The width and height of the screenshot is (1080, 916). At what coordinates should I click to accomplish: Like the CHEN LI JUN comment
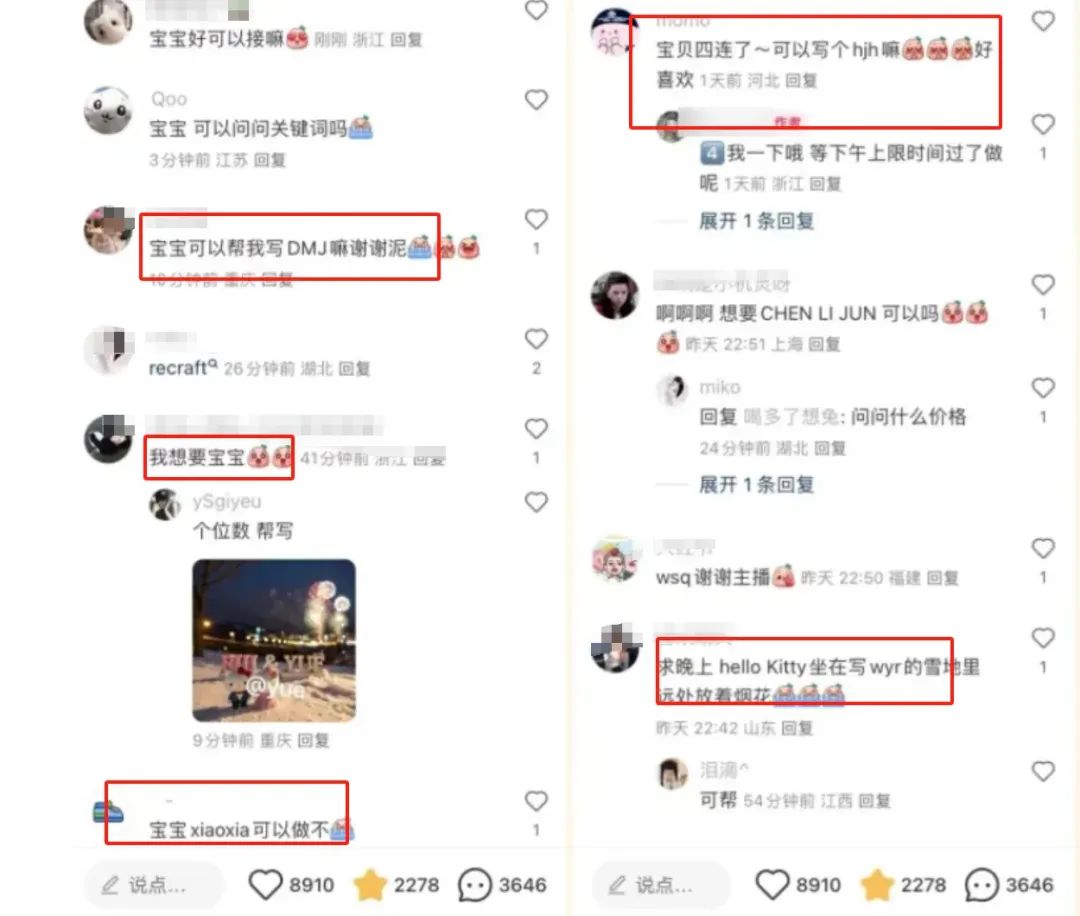tap(1043, 284)
